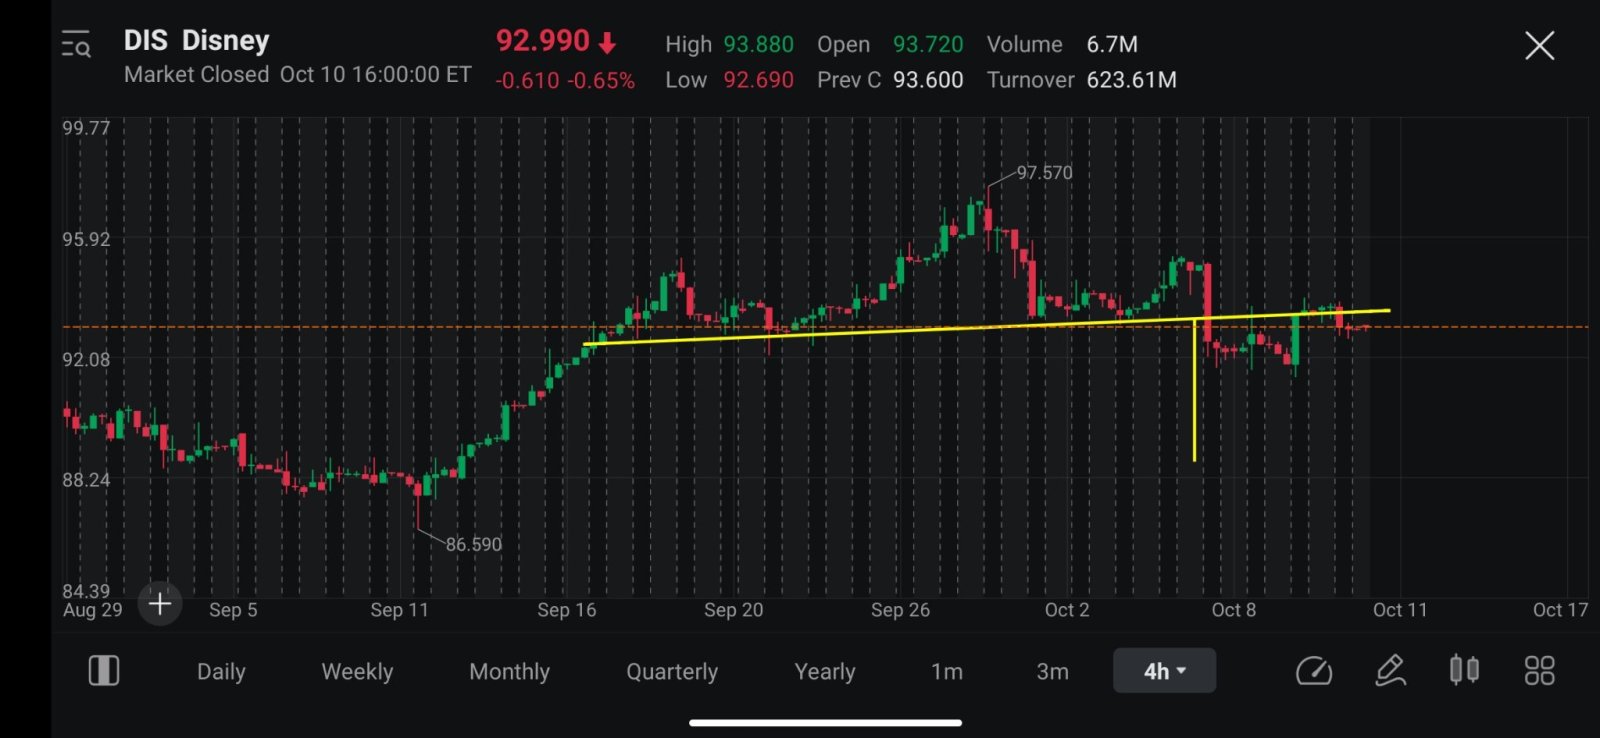Tap the red down arrow beside price
Viewport: 1600px width, 738px height.
607,43
